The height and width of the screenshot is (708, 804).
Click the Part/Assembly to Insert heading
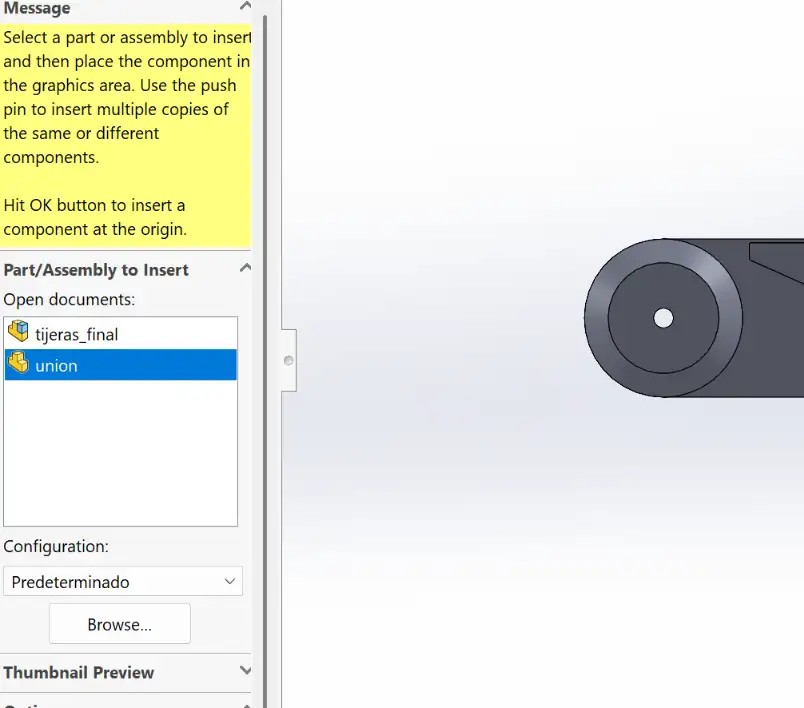pyautogui.click(x=96, y=270)
